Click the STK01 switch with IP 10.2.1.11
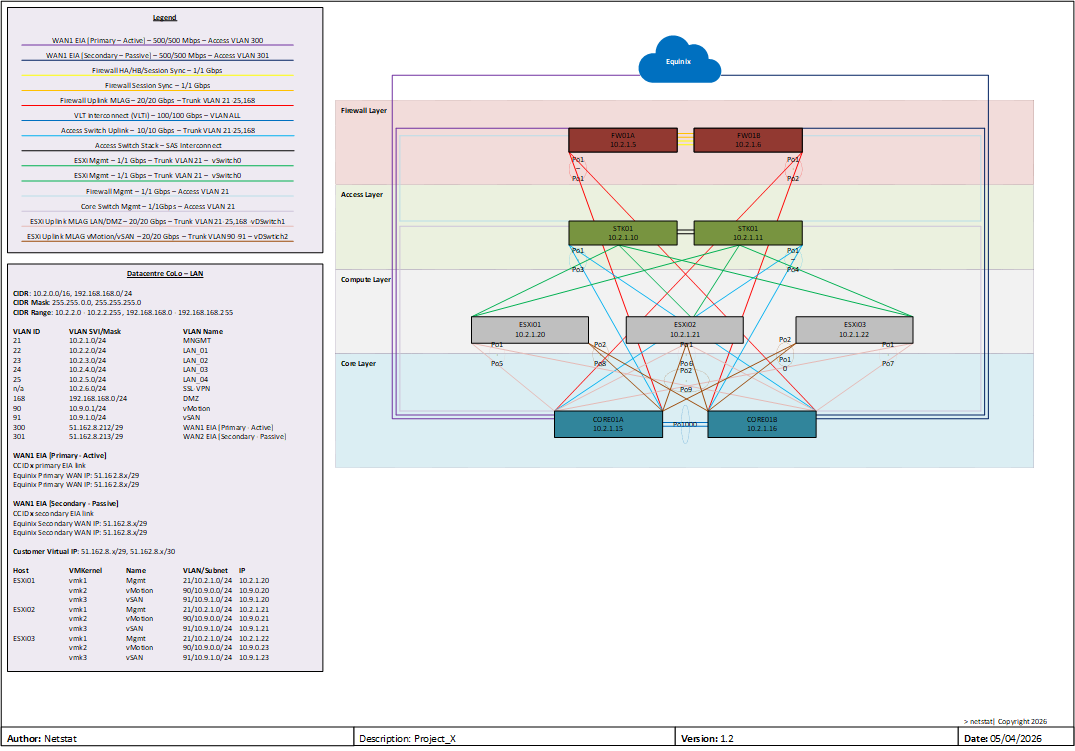1075x751 pixels. point(748,233)
